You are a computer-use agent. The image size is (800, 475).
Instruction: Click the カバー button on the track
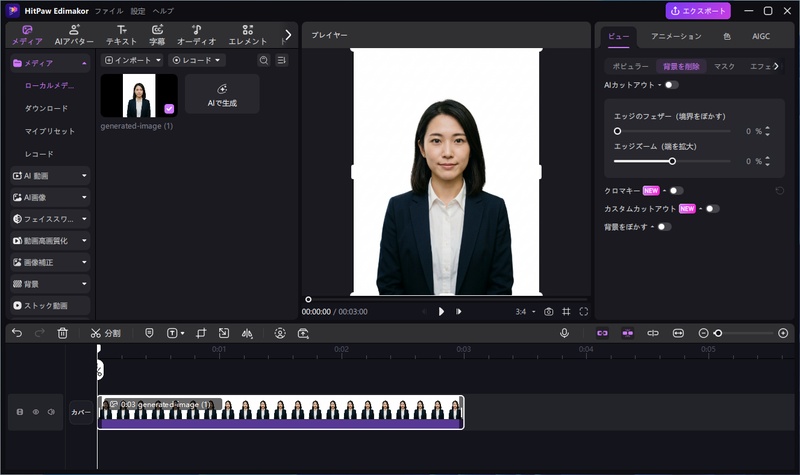81,412
